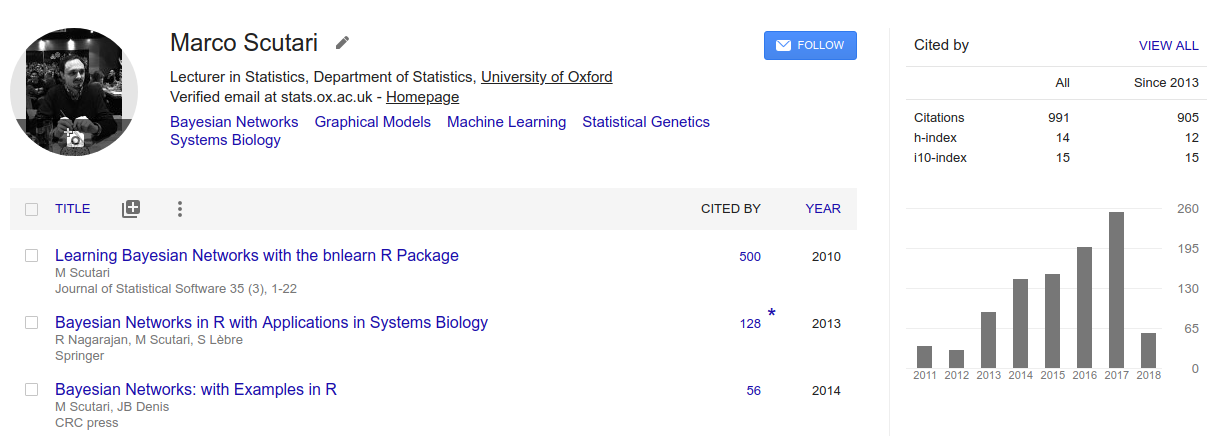Select the Systems Biology interest tag

[225, 140]
